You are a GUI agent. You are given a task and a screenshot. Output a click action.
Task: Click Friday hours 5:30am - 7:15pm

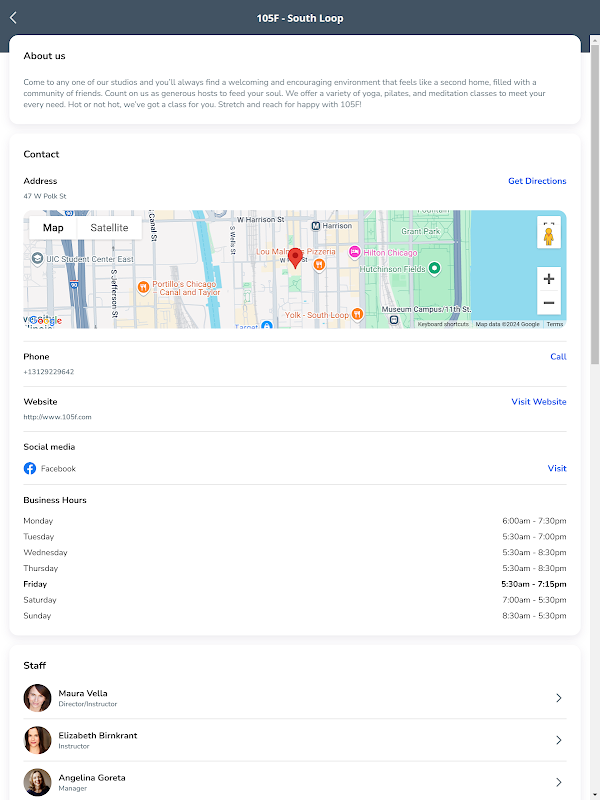[x=534, y=584]
